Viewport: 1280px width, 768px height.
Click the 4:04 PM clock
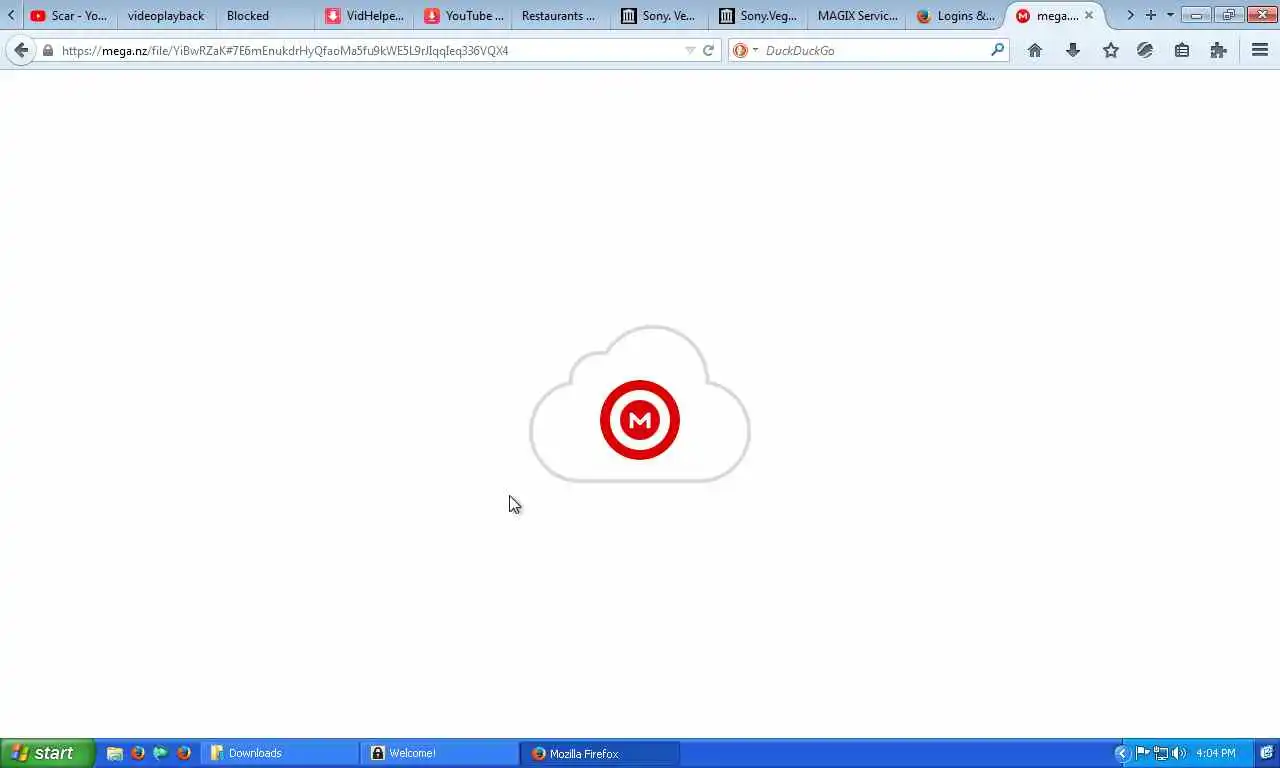point(1216,753)
